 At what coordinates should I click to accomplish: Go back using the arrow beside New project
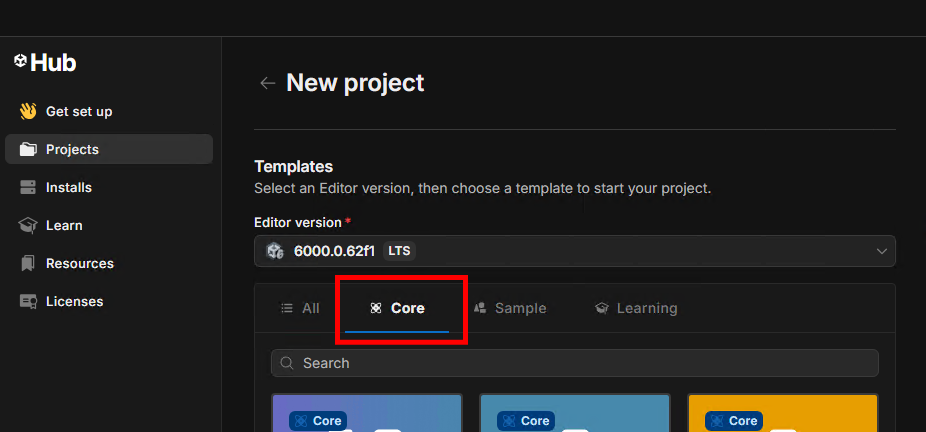[267, 83]
